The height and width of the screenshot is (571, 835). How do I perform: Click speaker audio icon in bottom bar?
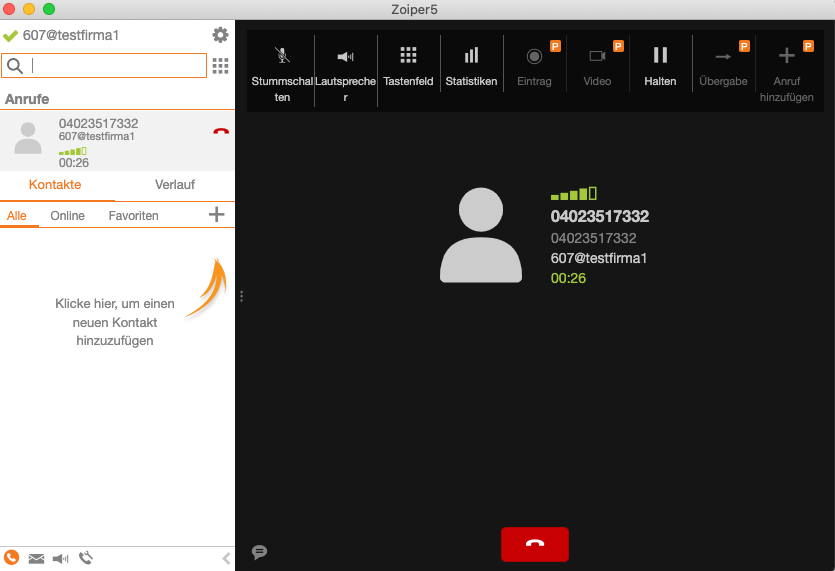click(61, 558)
